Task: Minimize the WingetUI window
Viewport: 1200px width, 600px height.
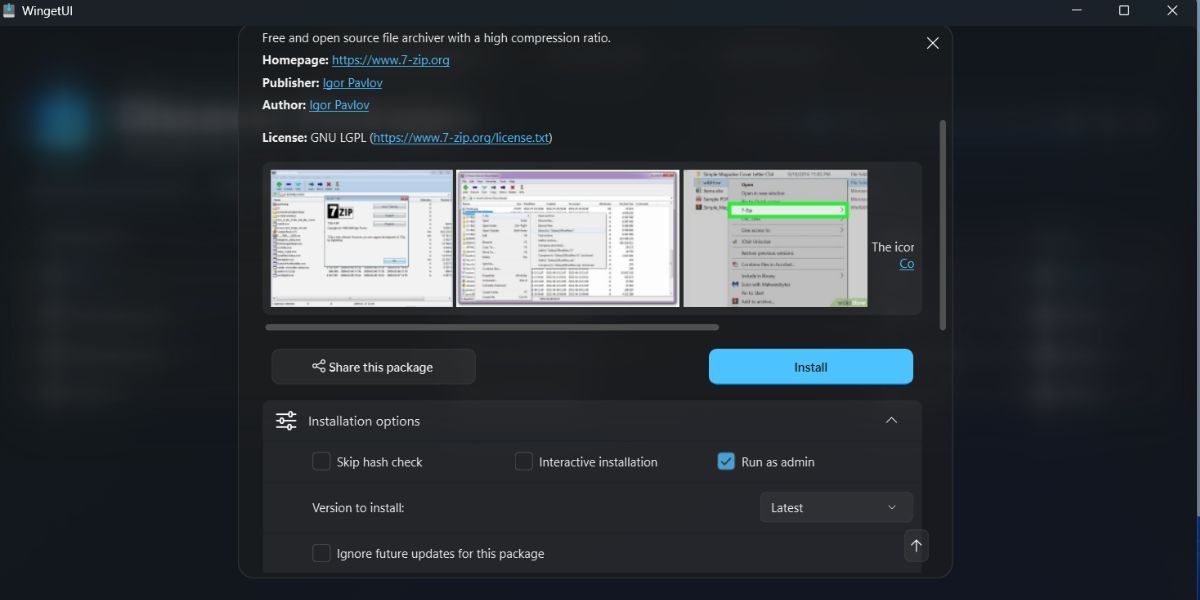Action: pos(1075,10)
